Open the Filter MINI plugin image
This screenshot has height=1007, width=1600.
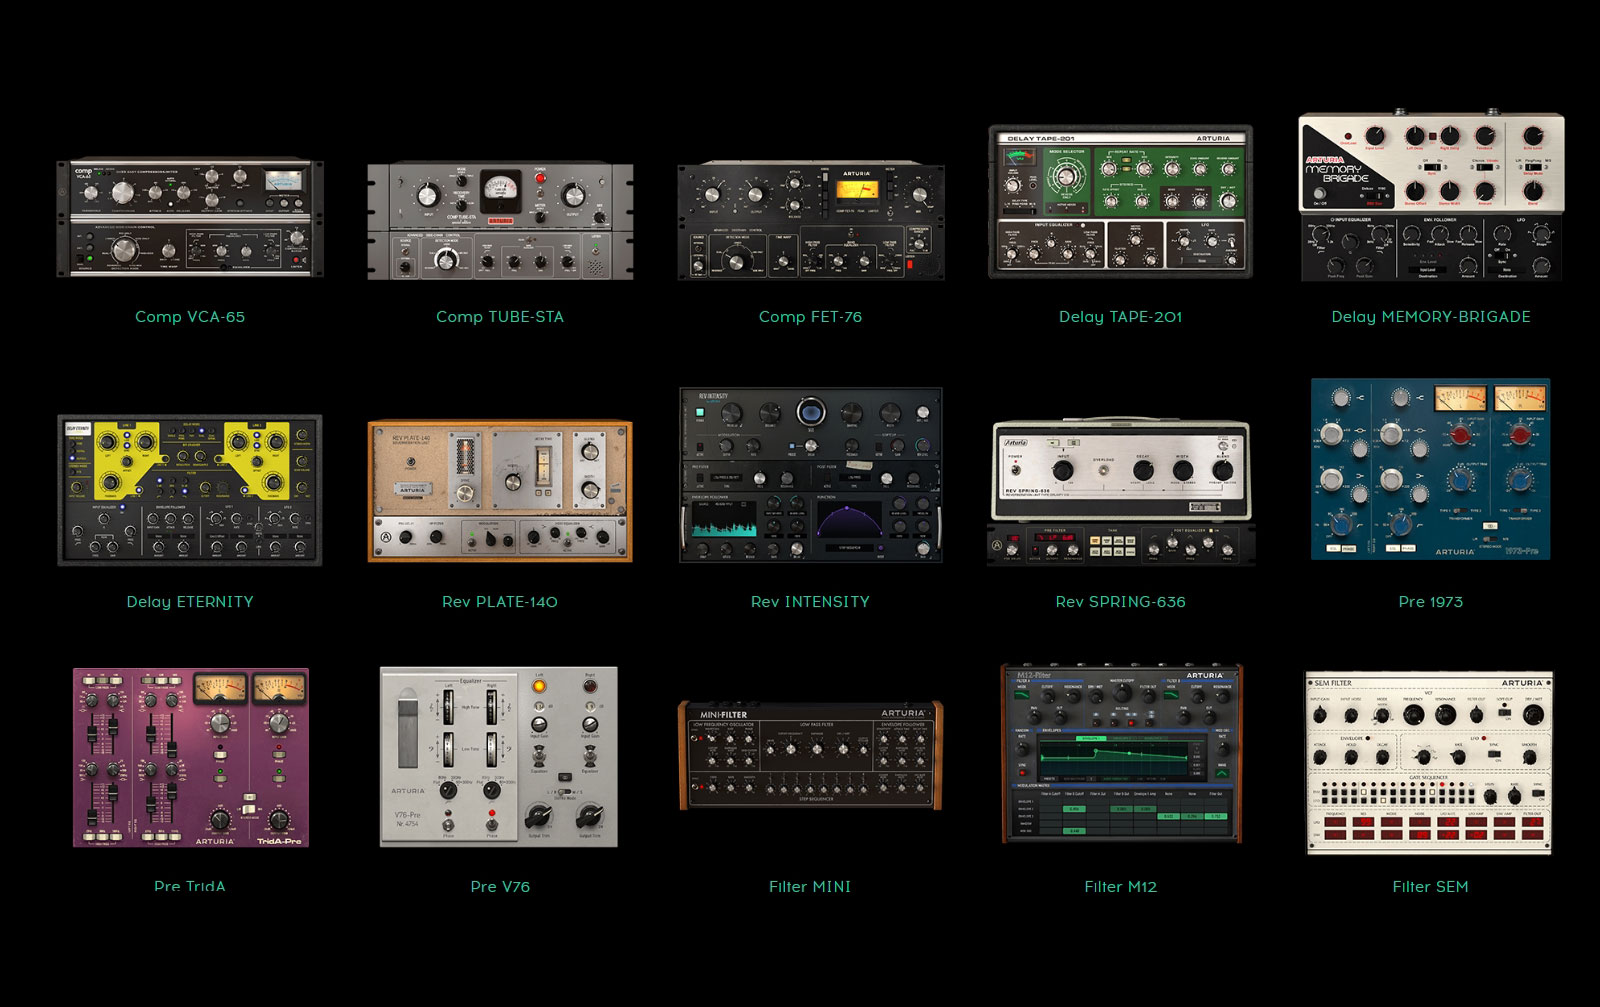point(811,755)
